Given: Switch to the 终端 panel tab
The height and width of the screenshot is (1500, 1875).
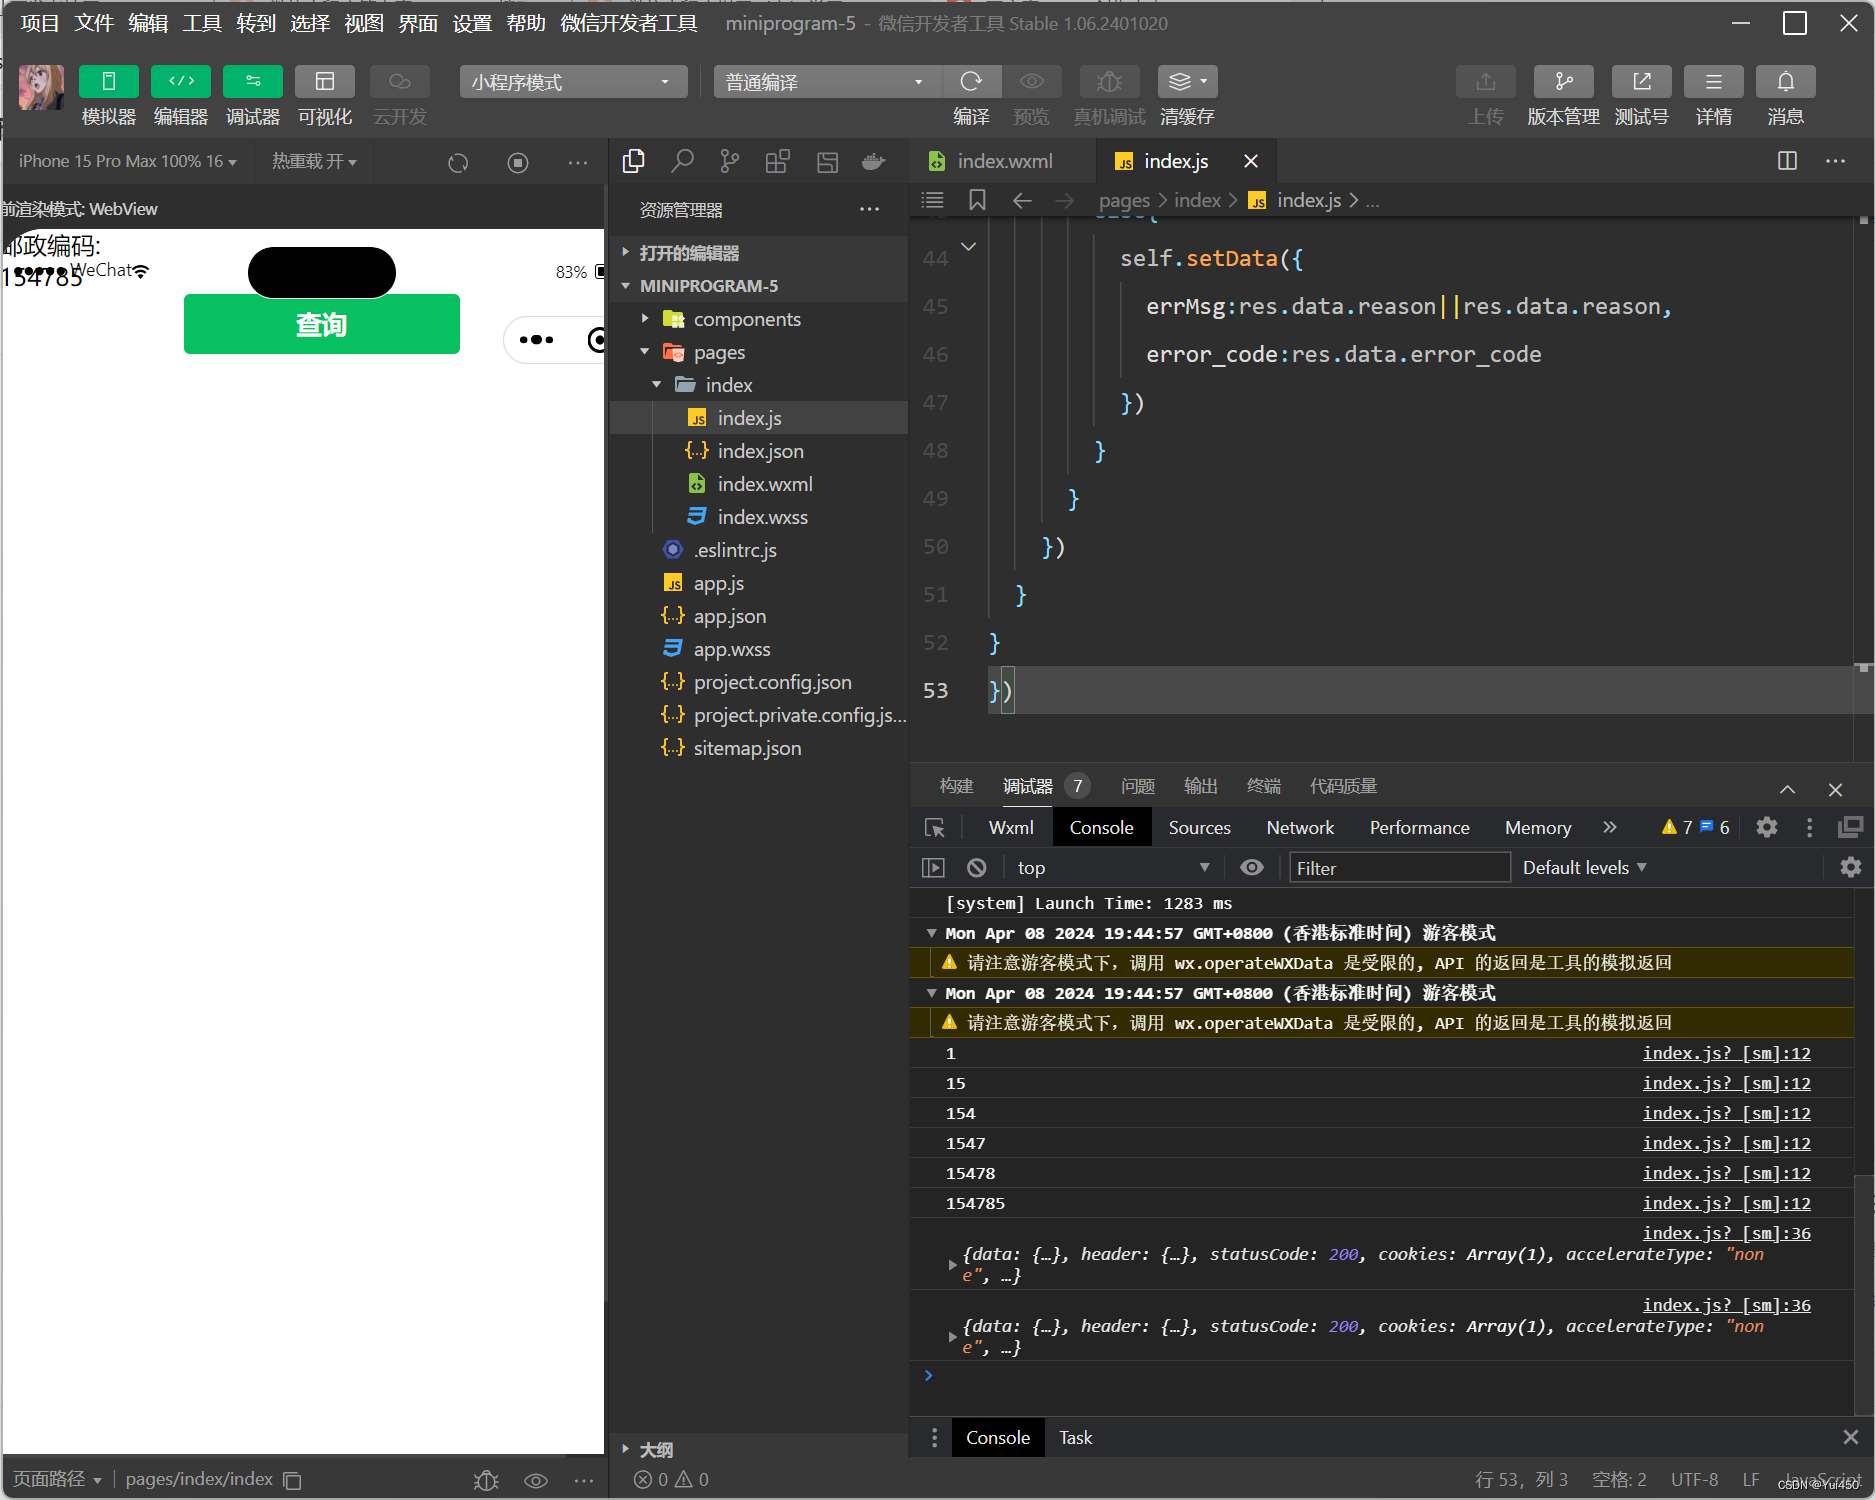Looking at the screenshot, I should pyautogui.click(x=1264, y=786).
